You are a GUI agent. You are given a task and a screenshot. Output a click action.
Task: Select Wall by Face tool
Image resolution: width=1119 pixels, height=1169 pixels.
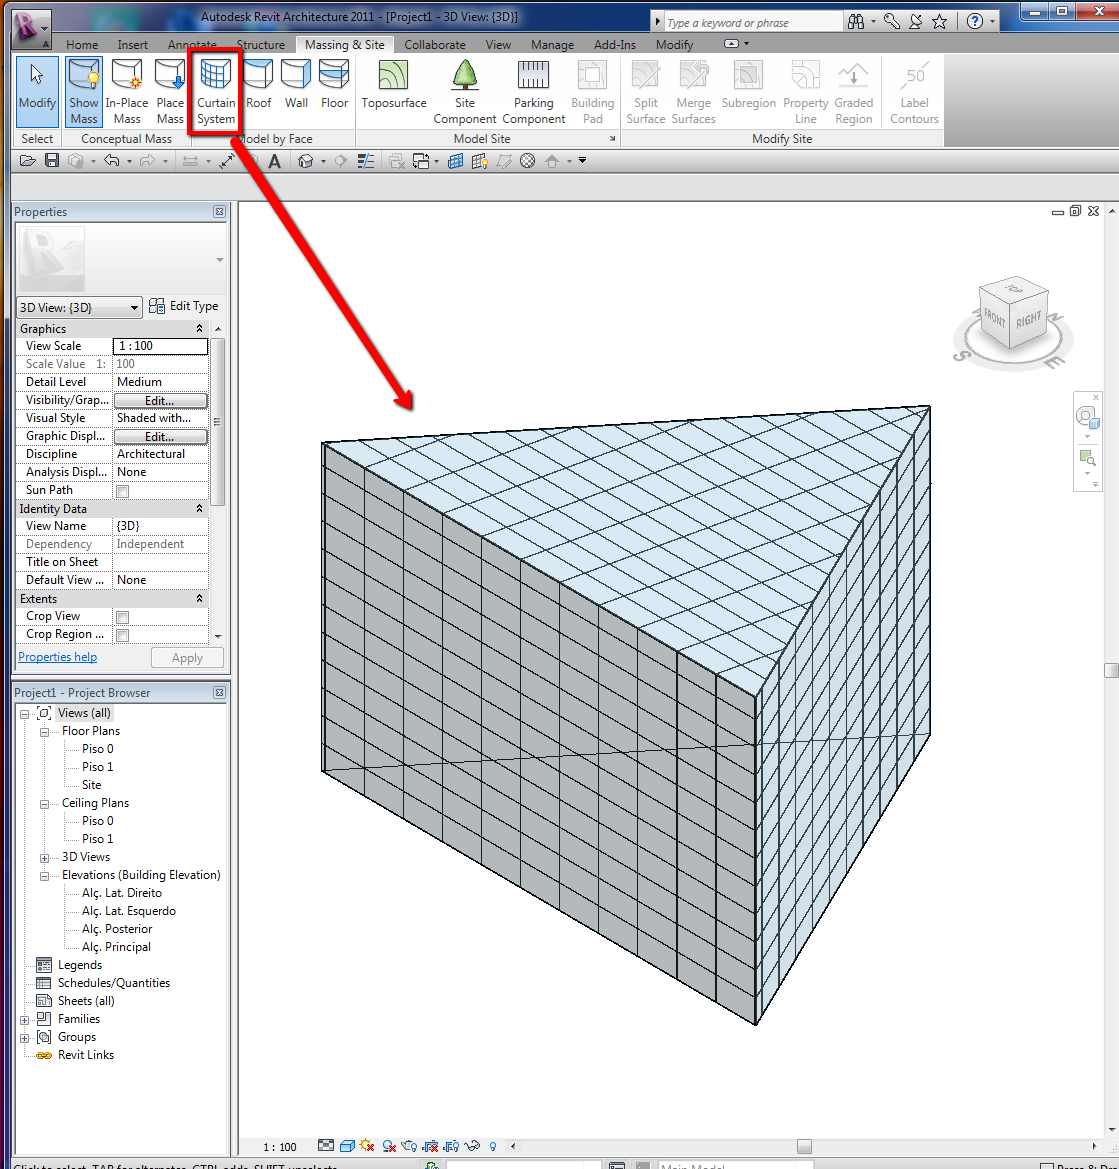[296, 85]
